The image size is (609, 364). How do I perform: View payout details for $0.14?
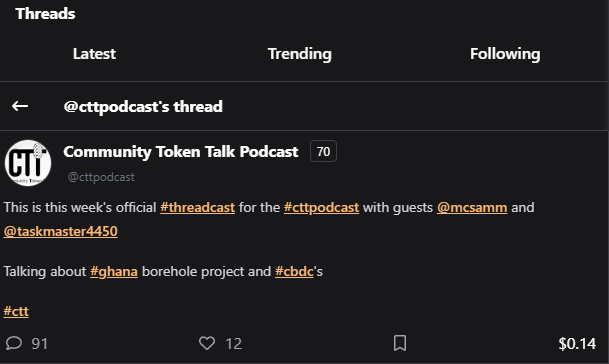(577, 343)
